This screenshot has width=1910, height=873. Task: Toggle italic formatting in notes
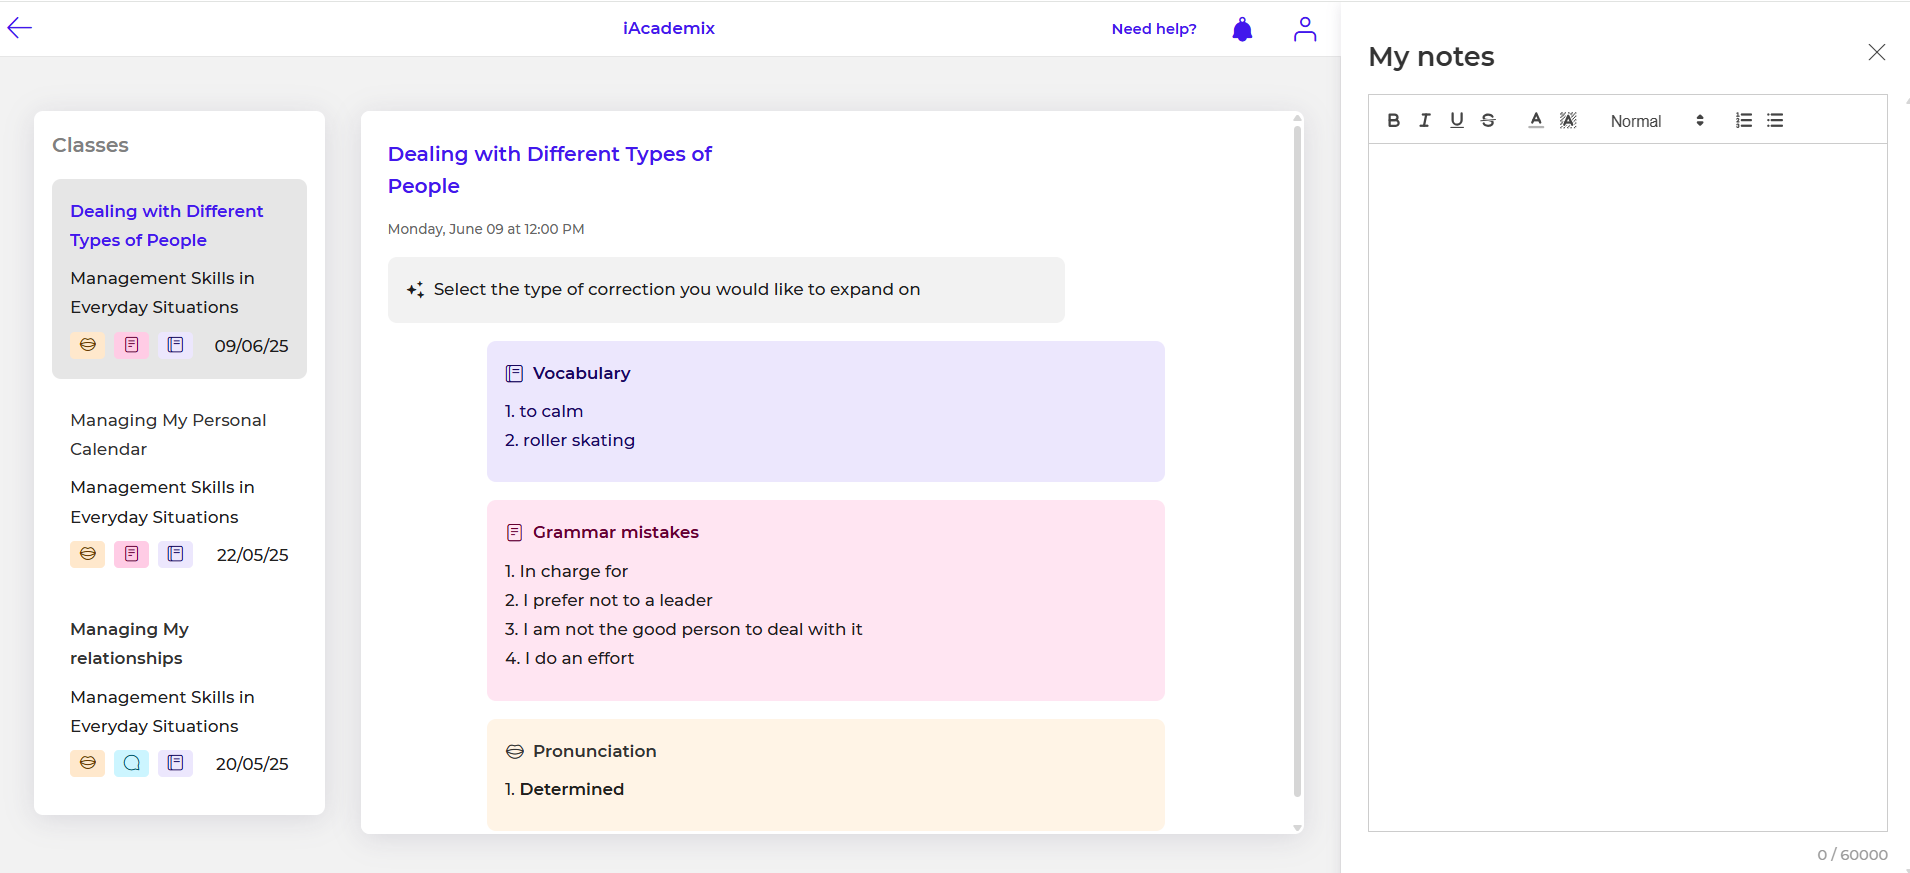[x=1425, y=120]
